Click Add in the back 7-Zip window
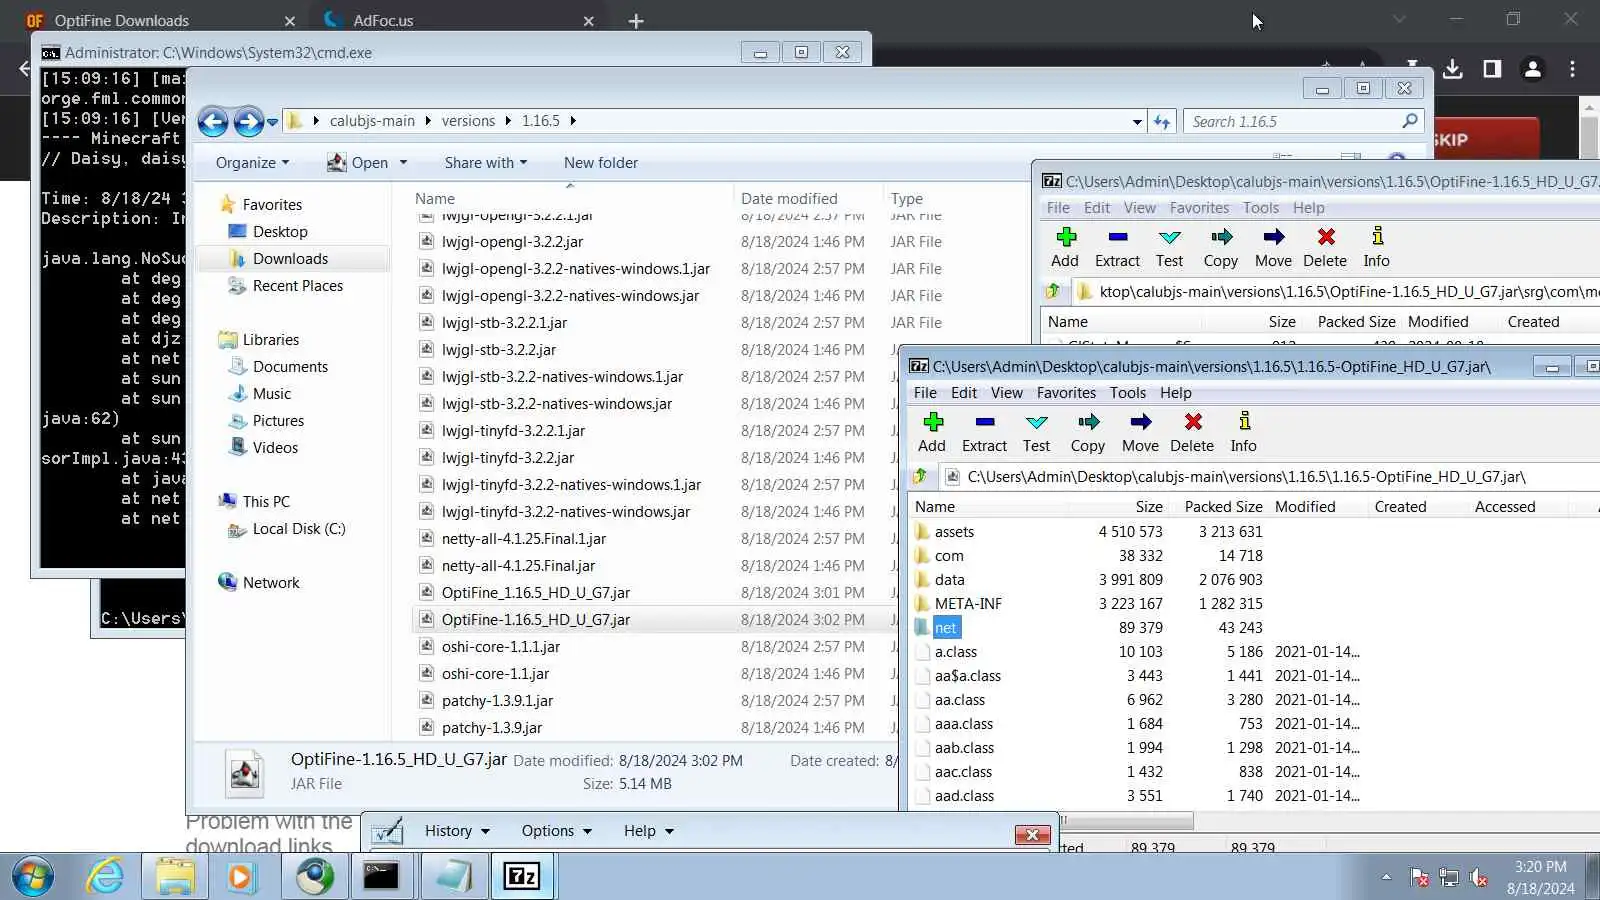 tap(1065, 247)
